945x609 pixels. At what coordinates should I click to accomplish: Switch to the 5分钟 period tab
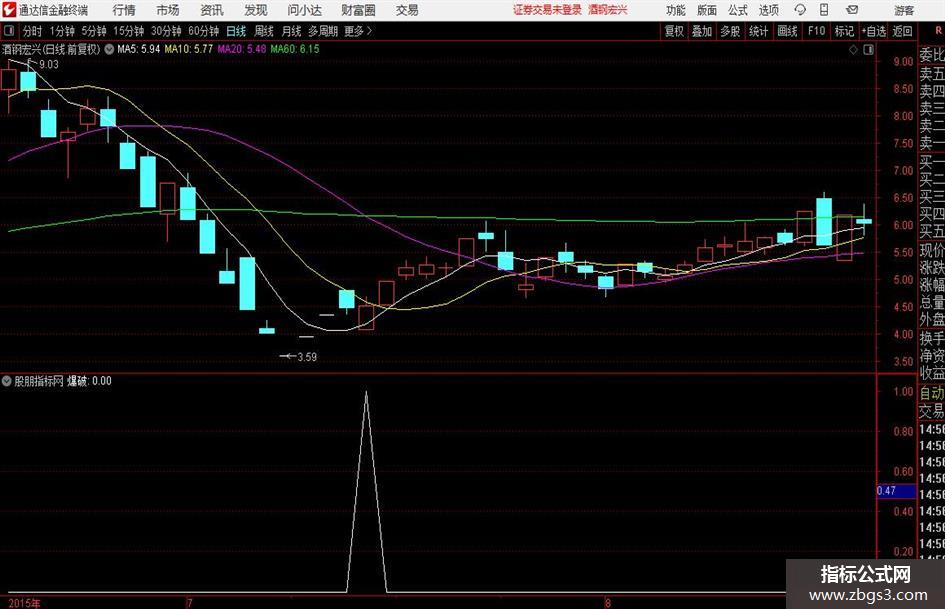(93, 31)
